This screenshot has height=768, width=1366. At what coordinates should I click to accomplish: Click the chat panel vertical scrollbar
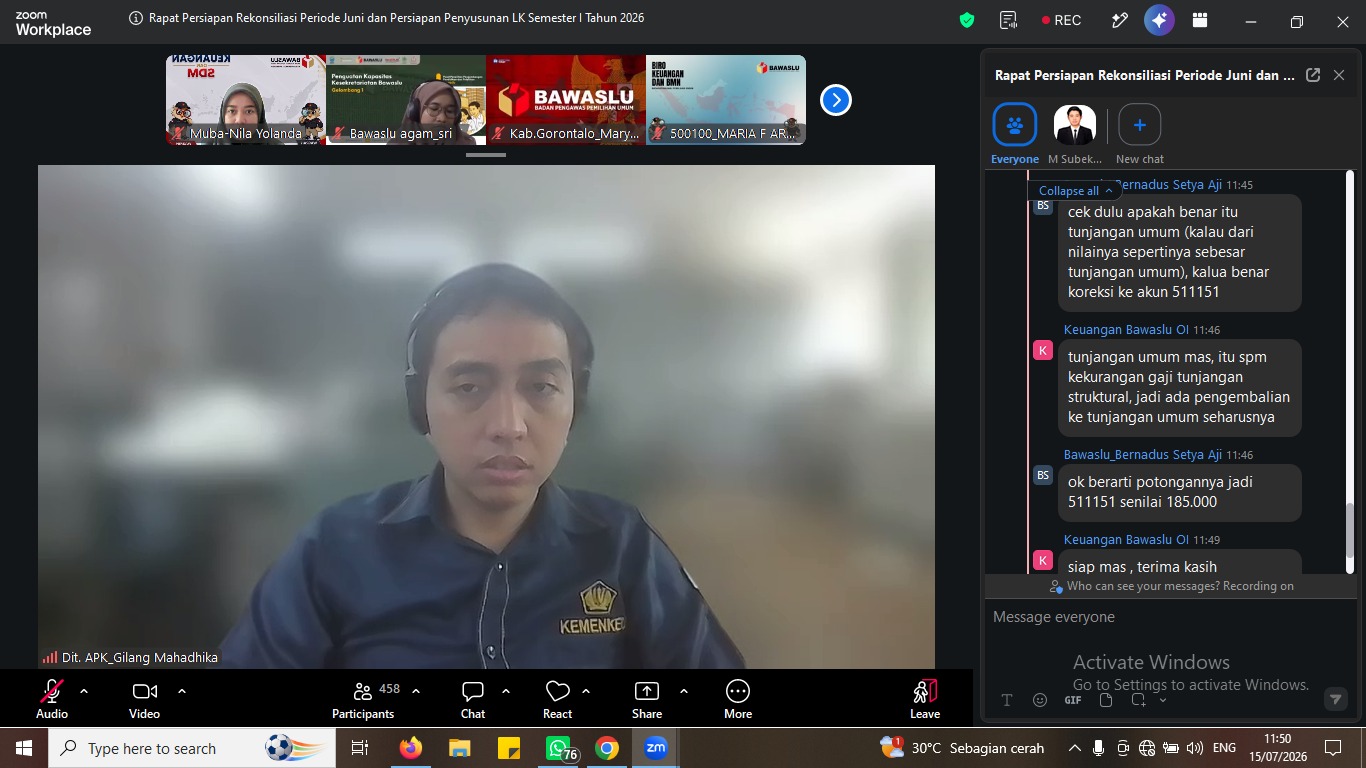[x=1349, y=530]
